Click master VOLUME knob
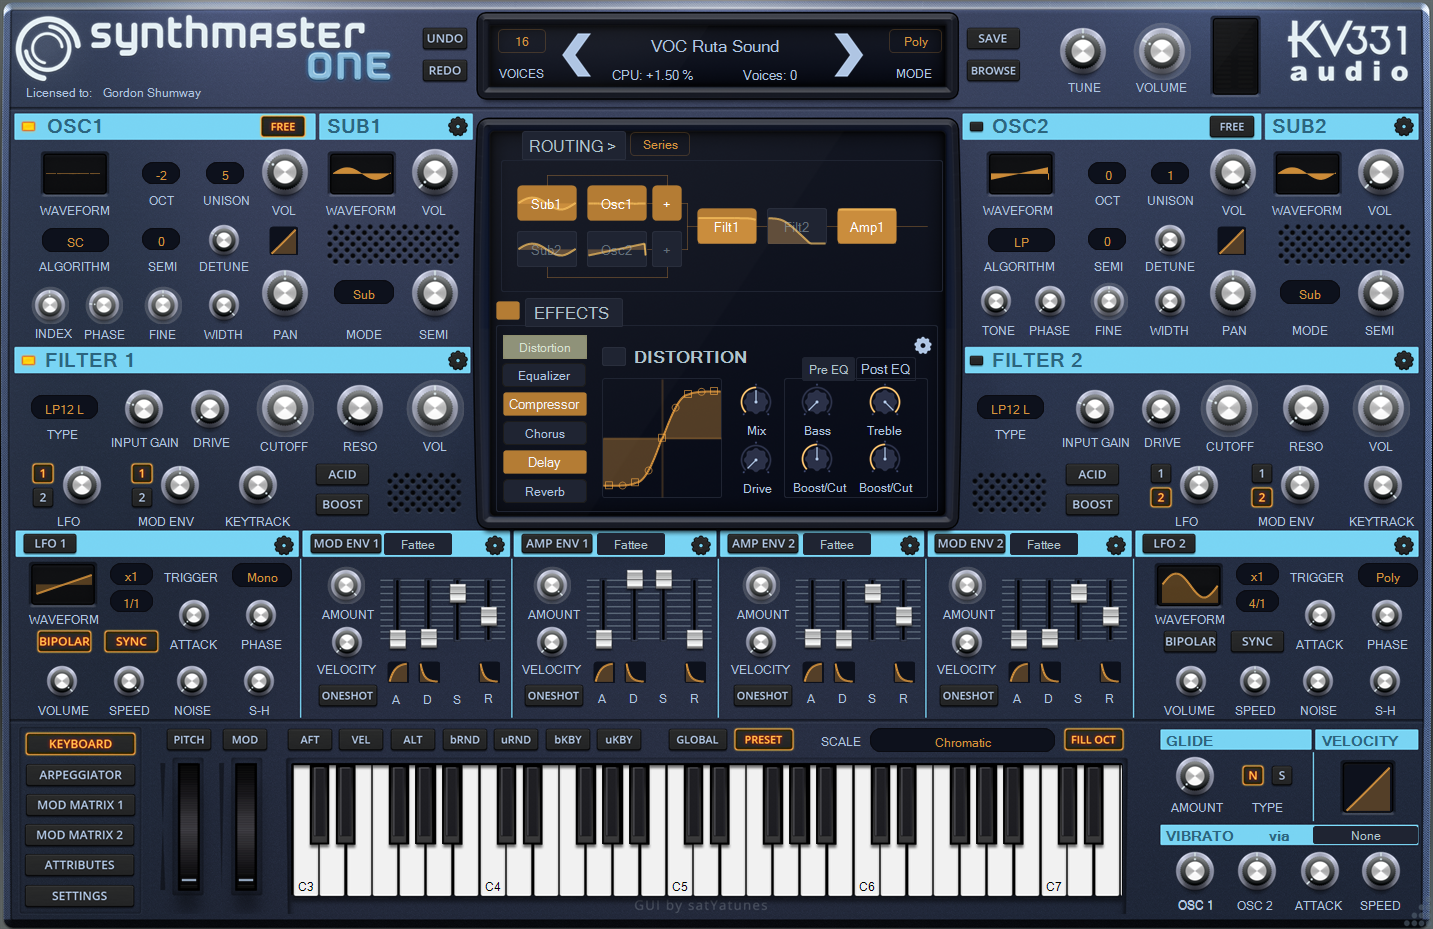This screenshot has height=929, width=1433. 1161,51
